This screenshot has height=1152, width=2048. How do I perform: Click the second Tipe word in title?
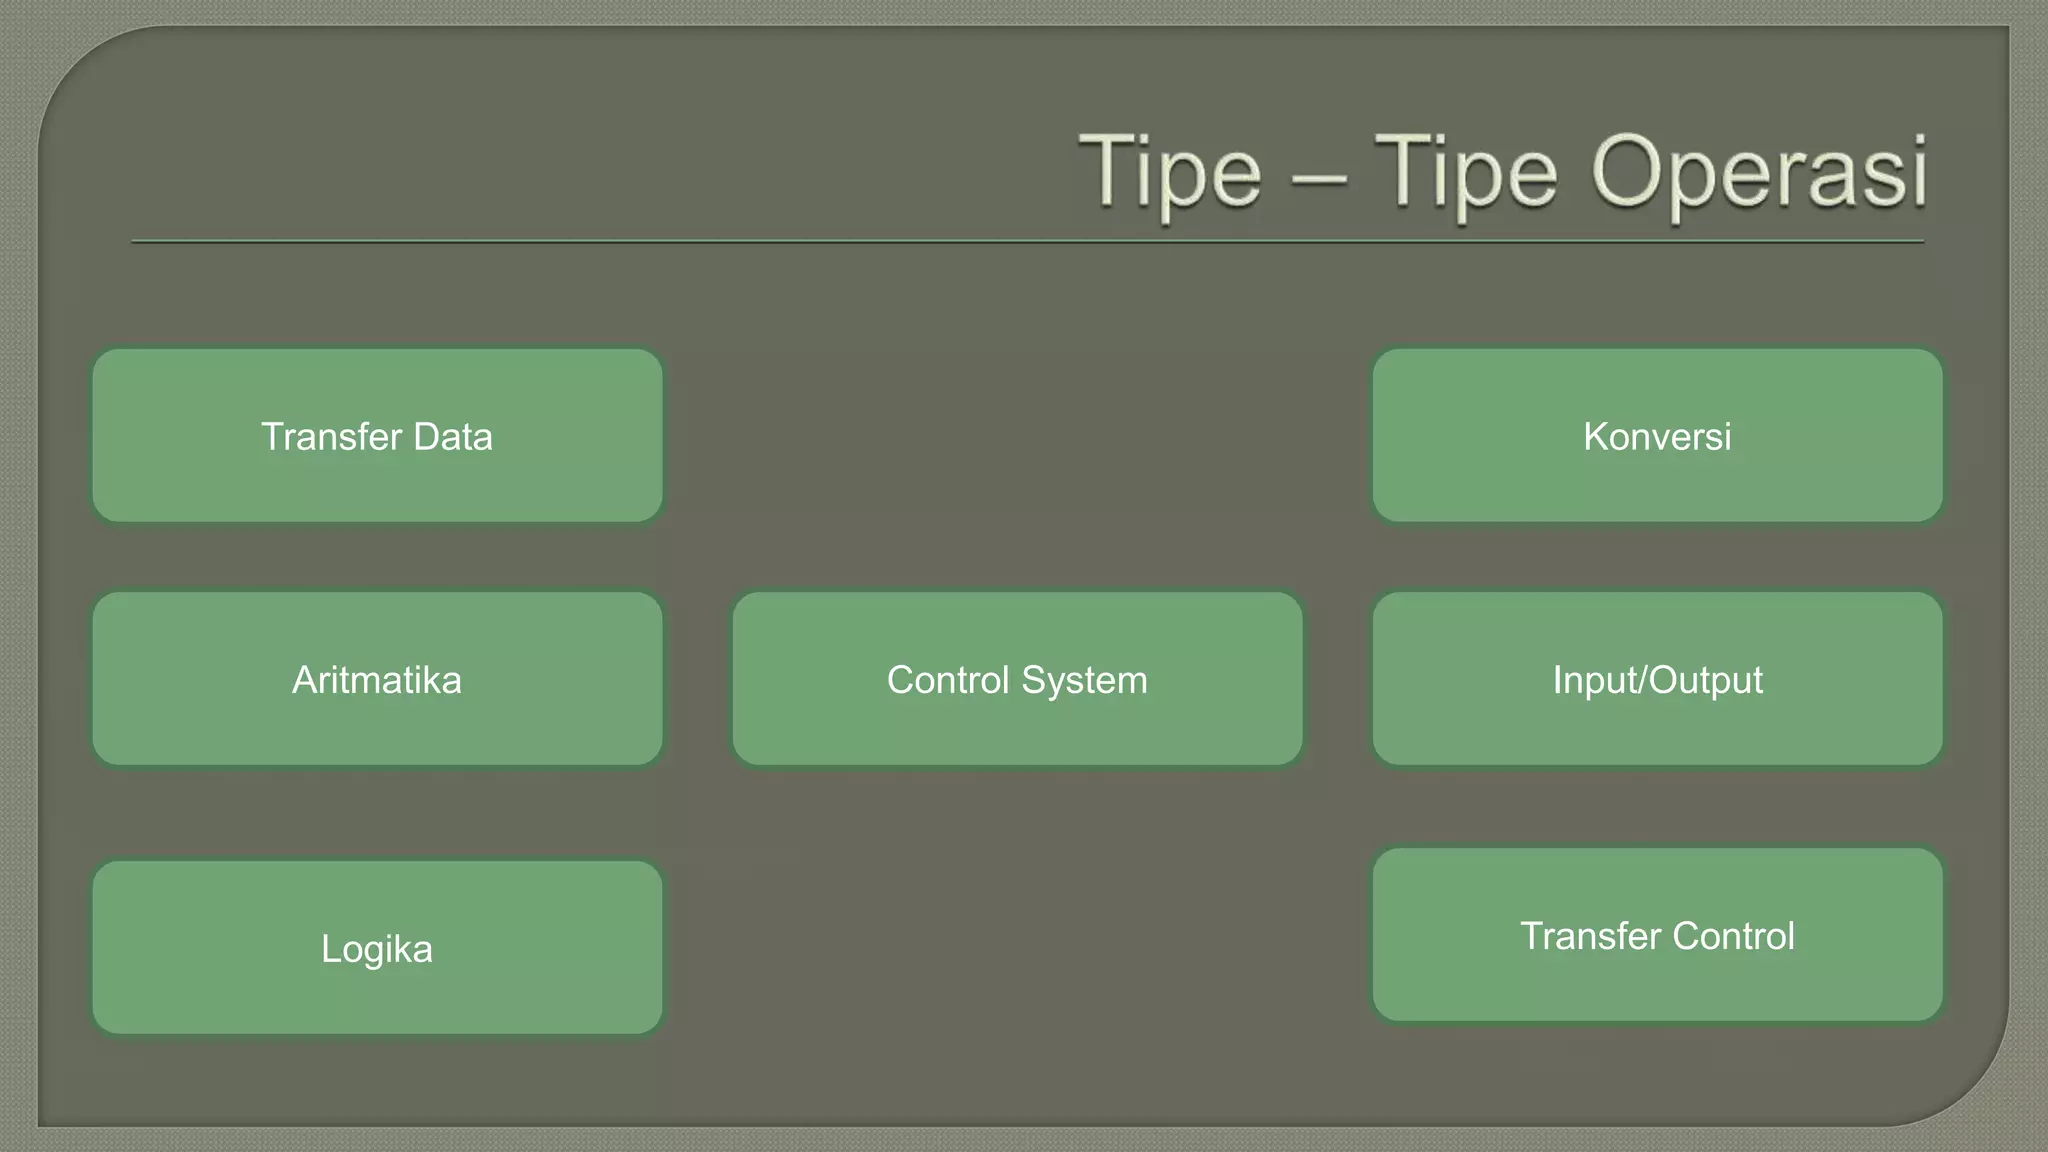[1466, 175]
